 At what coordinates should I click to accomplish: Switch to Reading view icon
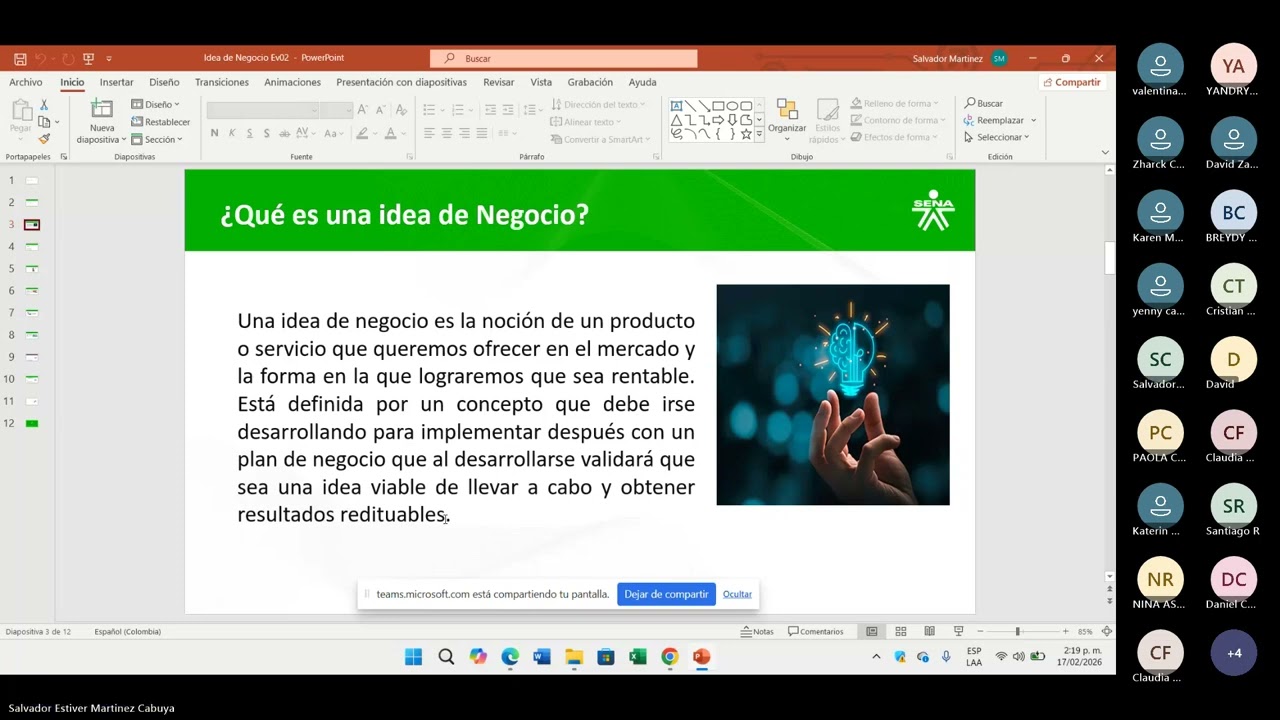click(929, 632)
